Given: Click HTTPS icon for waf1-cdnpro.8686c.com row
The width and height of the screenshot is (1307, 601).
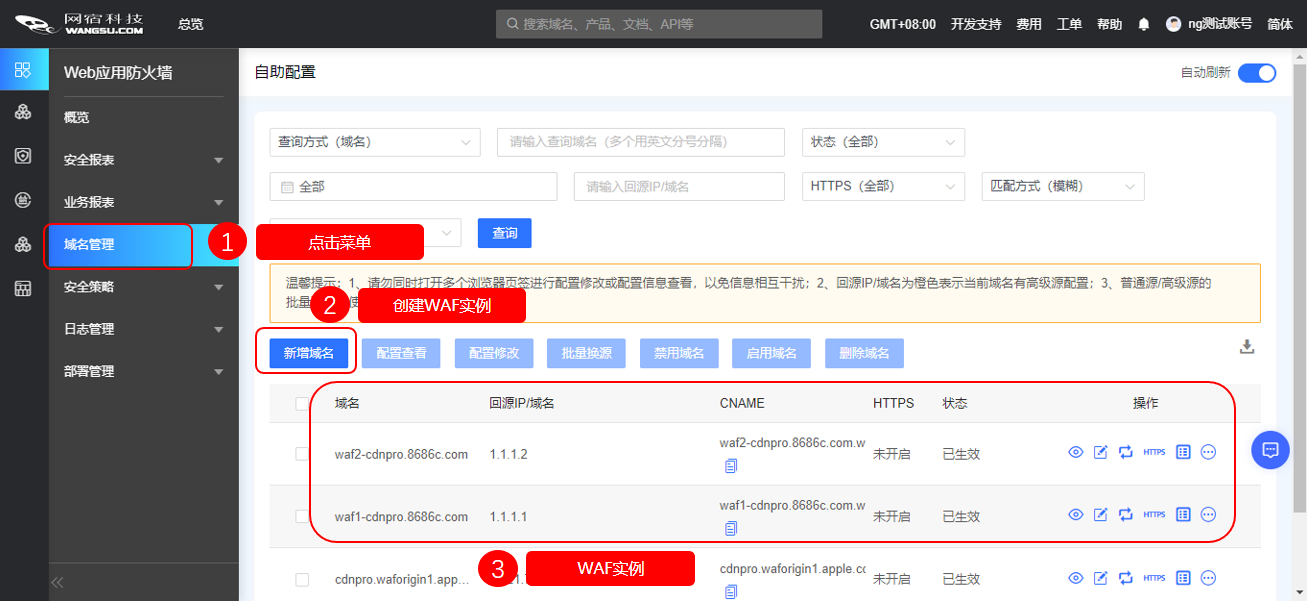Looking at the screenshot, I should point(1154,515).
